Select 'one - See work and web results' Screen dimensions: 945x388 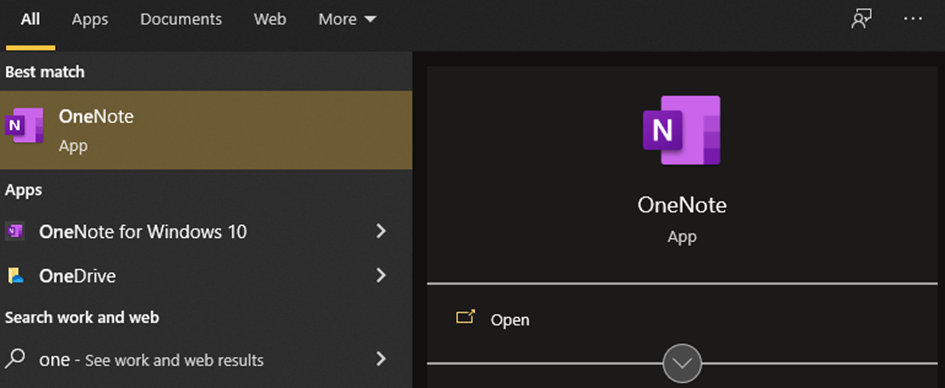(x=206, y=360)
